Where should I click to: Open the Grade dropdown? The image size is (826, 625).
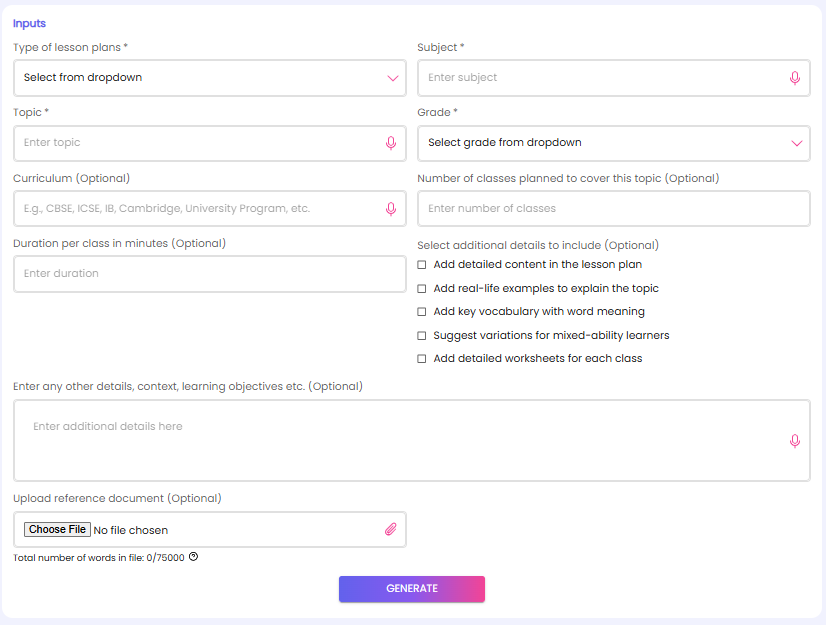(614, 143)
